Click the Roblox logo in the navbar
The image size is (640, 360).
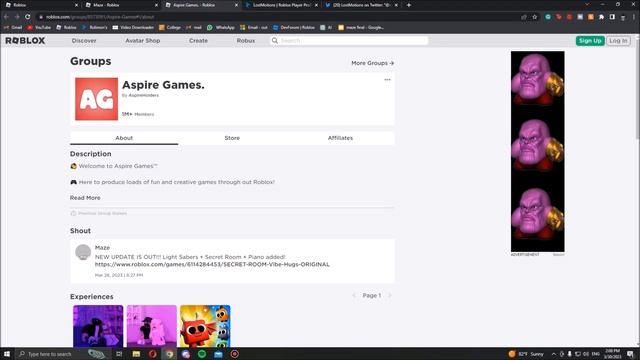coord(25,40)
